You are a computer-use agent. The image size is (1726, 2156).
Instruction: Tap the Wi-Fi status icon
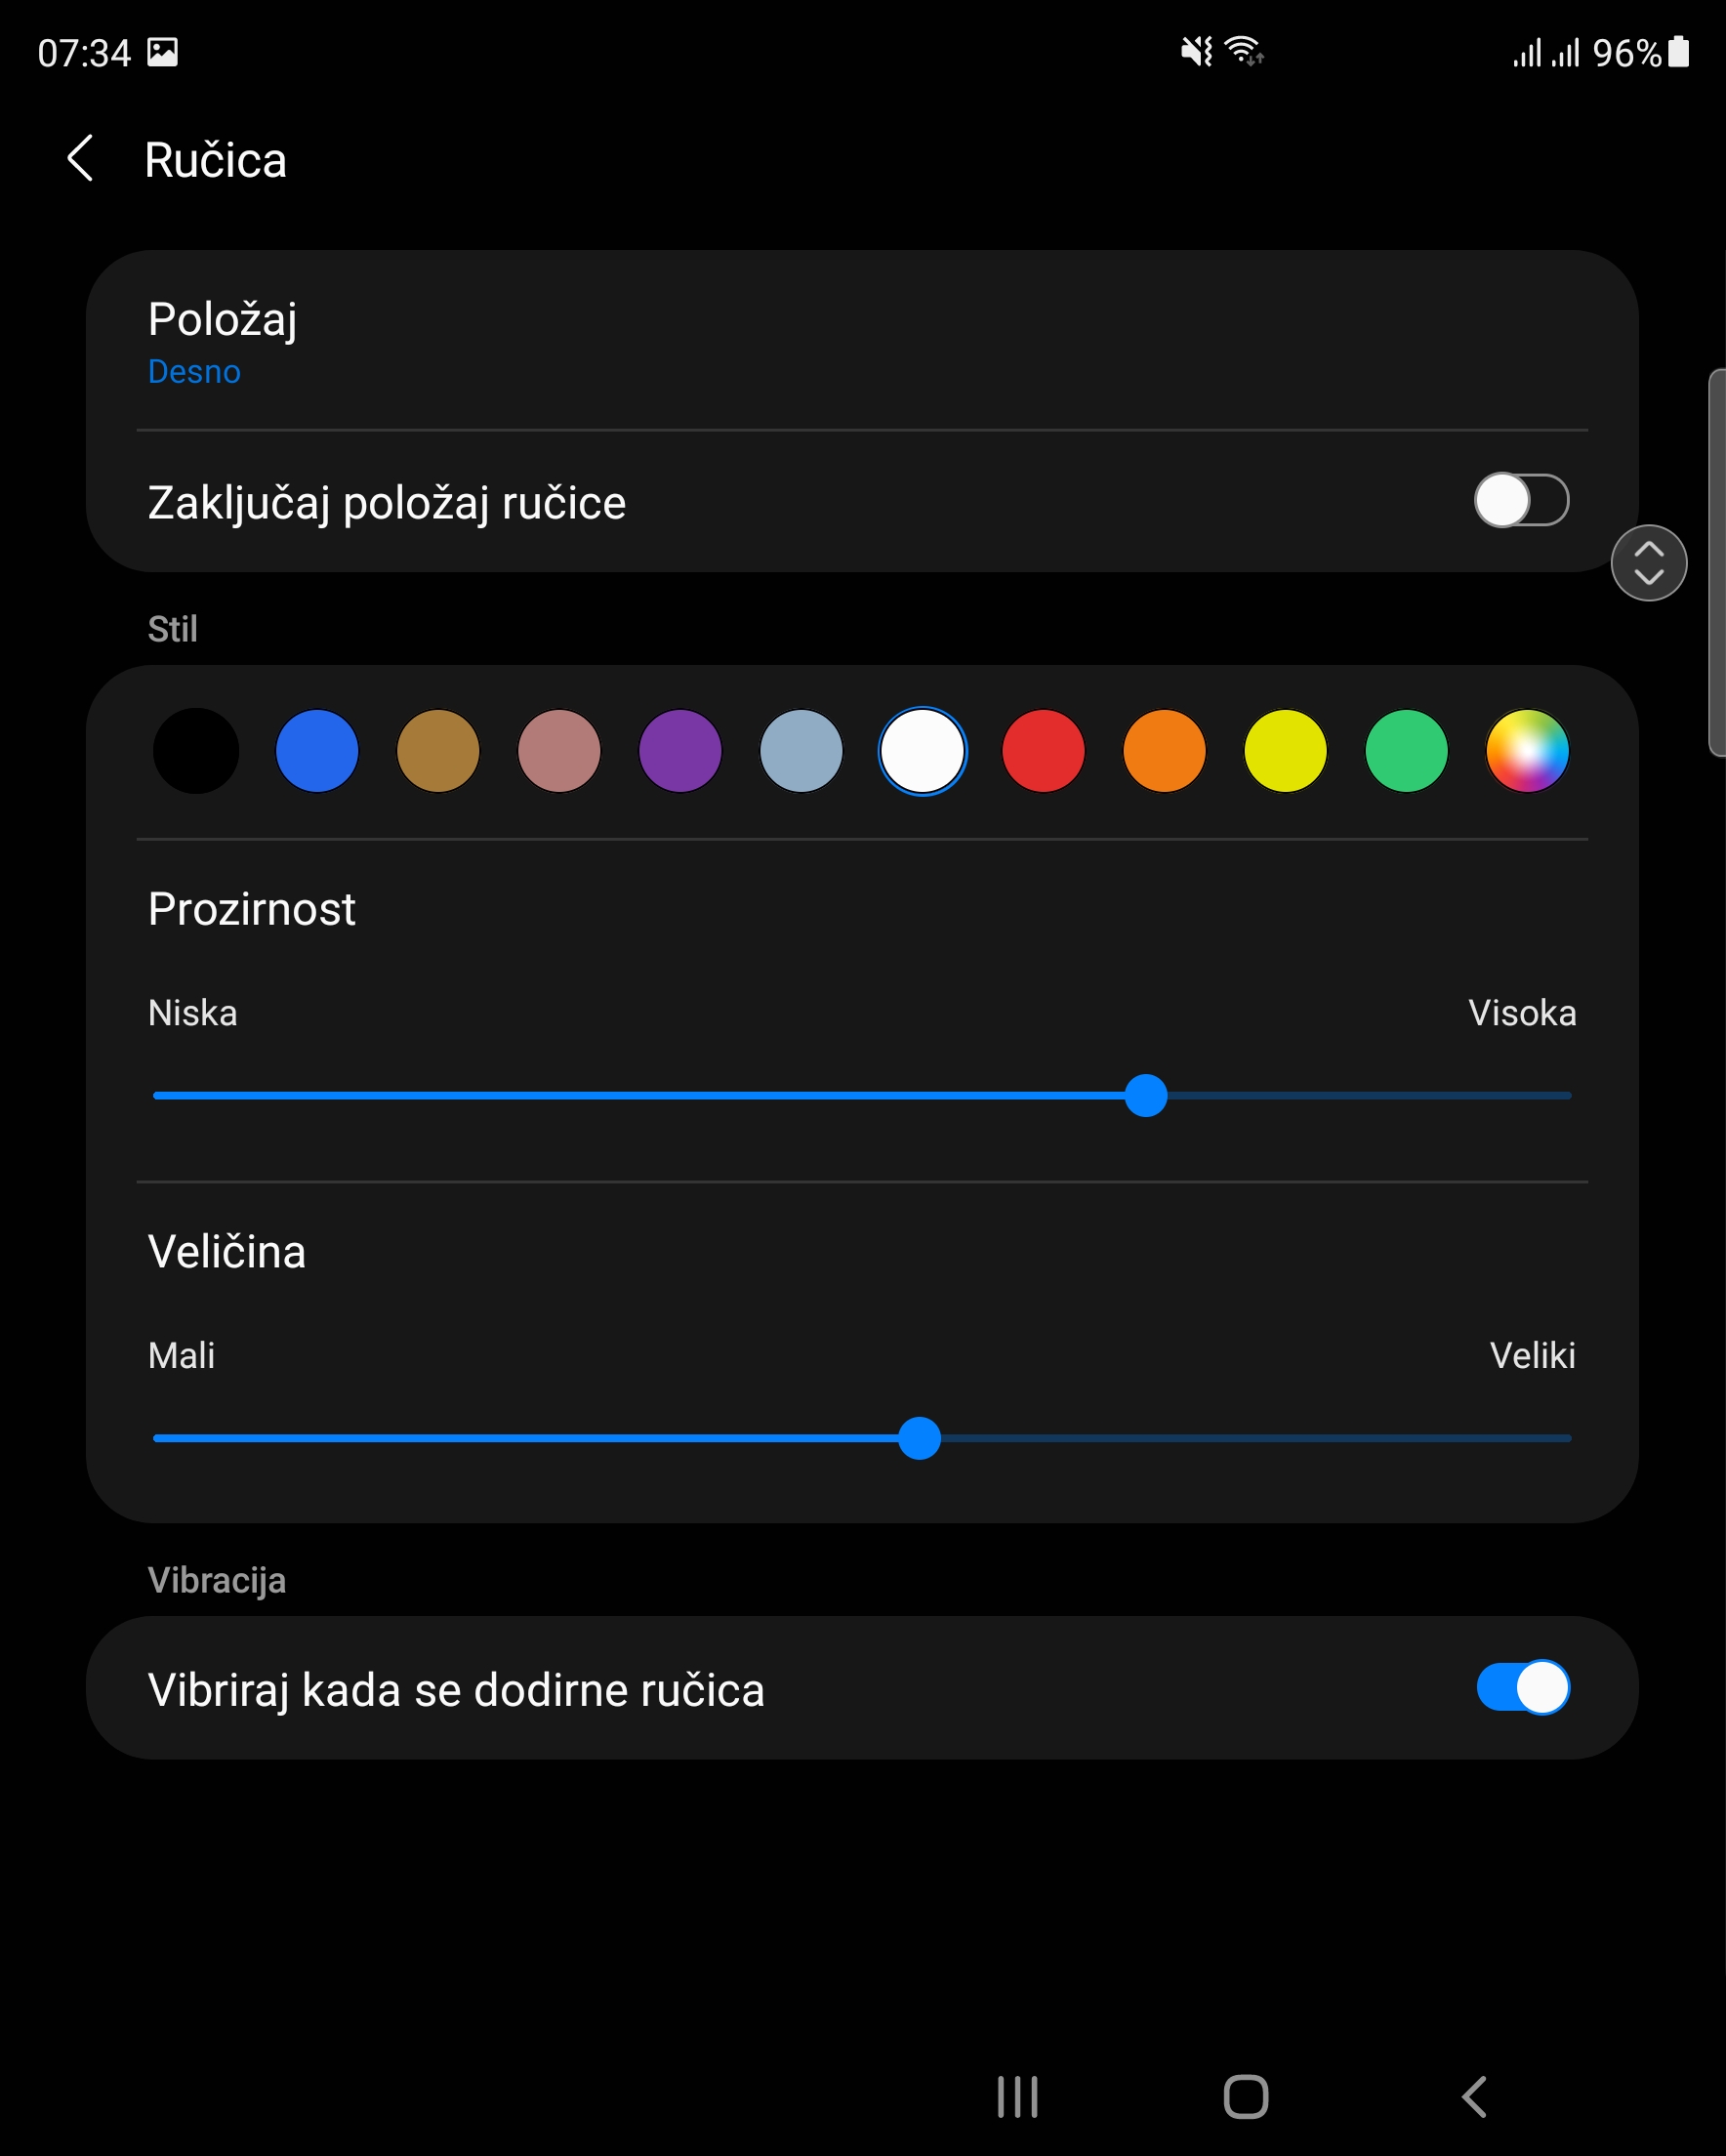[1245, 50]
